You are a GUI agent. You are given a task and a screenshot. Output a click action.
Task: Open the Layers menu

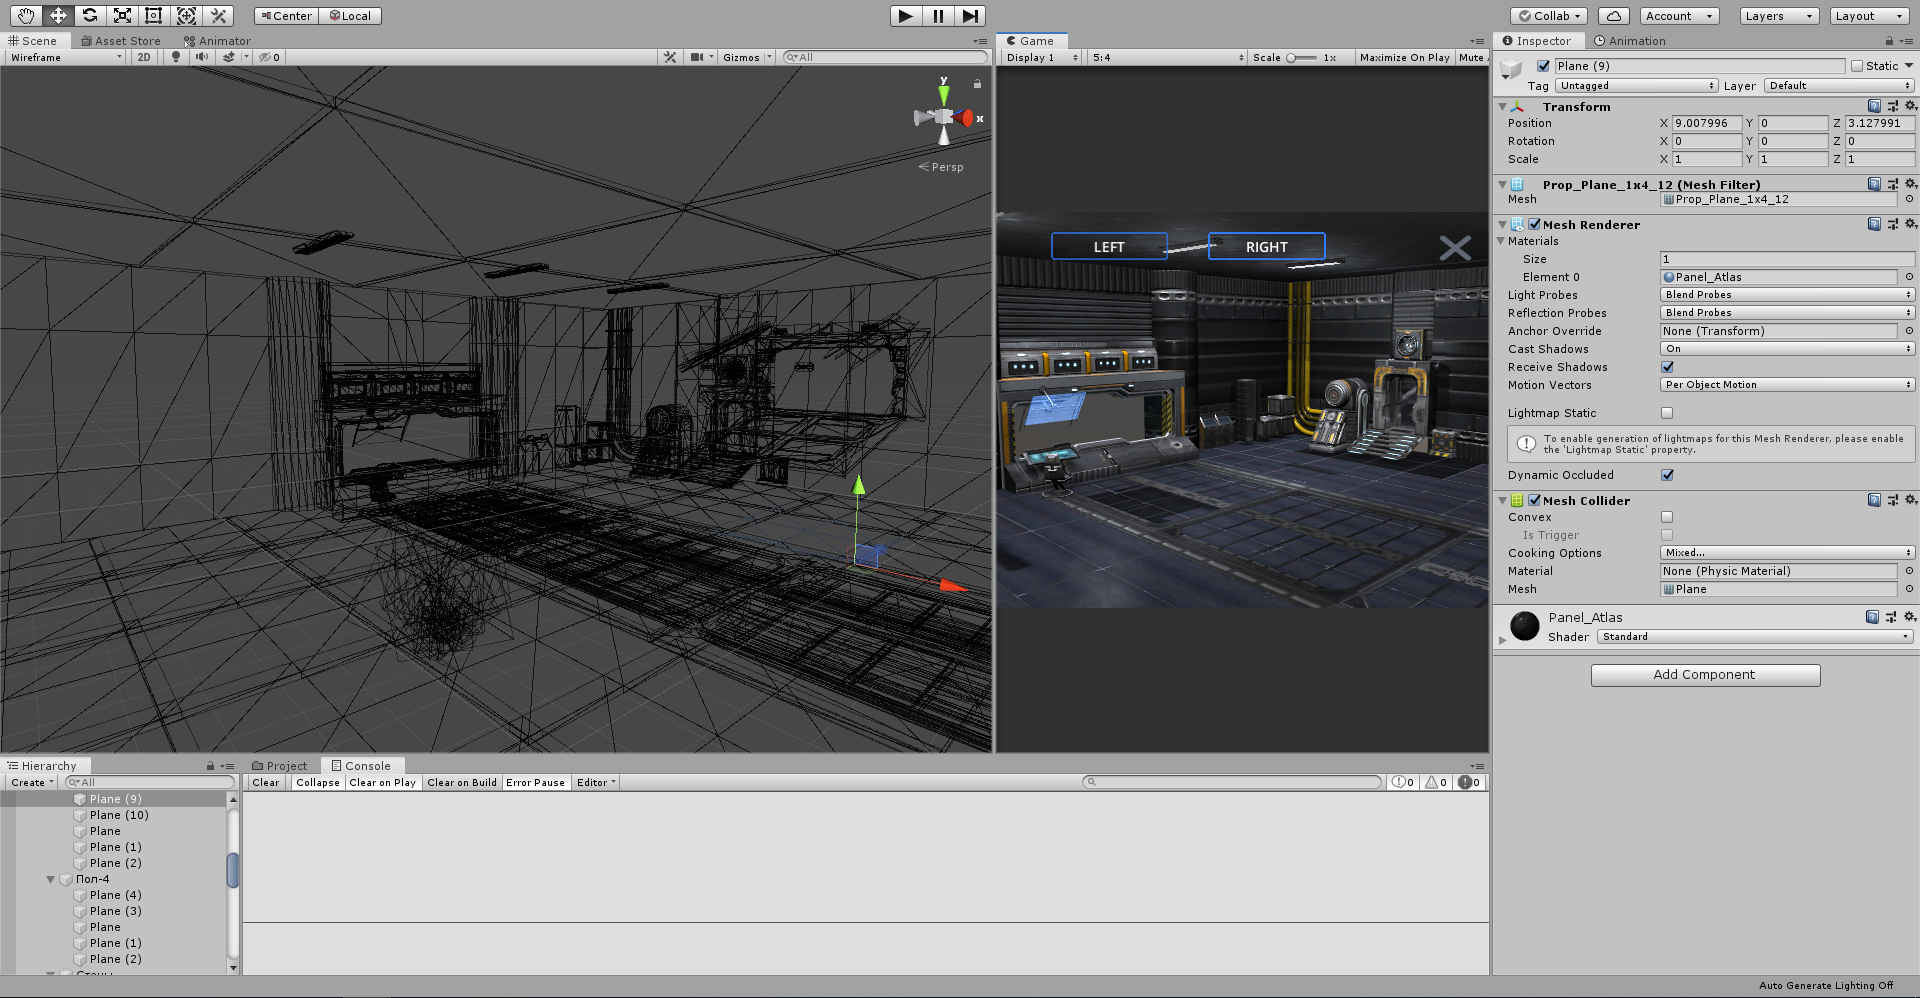[1779, 16]
